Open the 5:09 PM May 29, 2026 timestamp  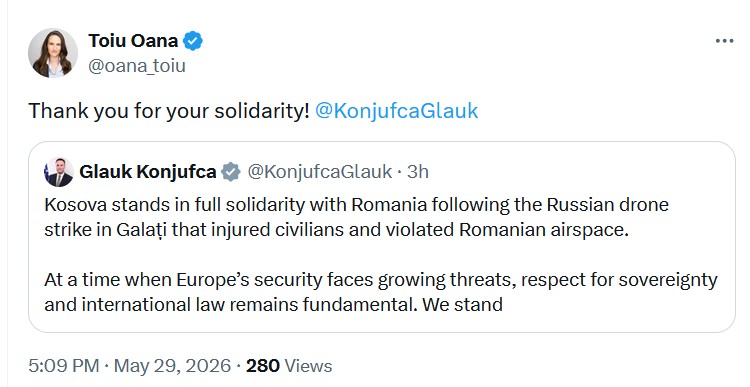coord(130,366)
